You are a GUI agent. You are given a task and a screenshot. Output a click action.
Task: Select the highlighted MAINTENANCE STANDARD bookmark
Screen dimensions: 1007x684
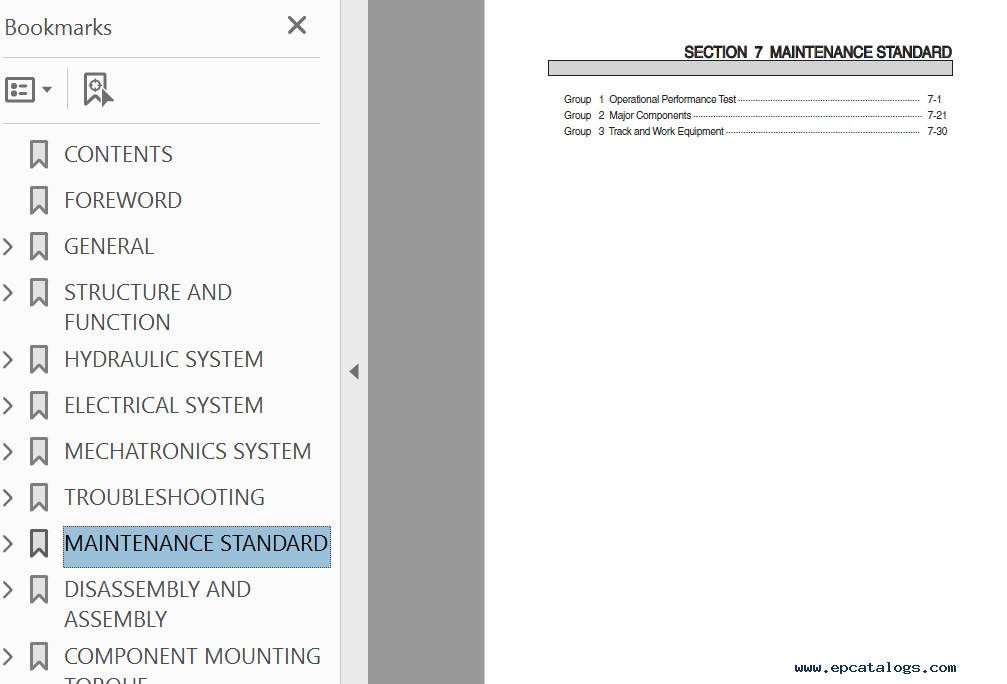[197, 546]
